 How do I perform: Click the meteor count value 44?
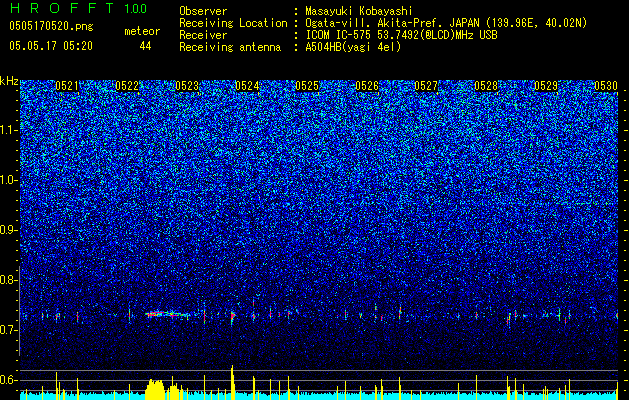coord(145,46)
